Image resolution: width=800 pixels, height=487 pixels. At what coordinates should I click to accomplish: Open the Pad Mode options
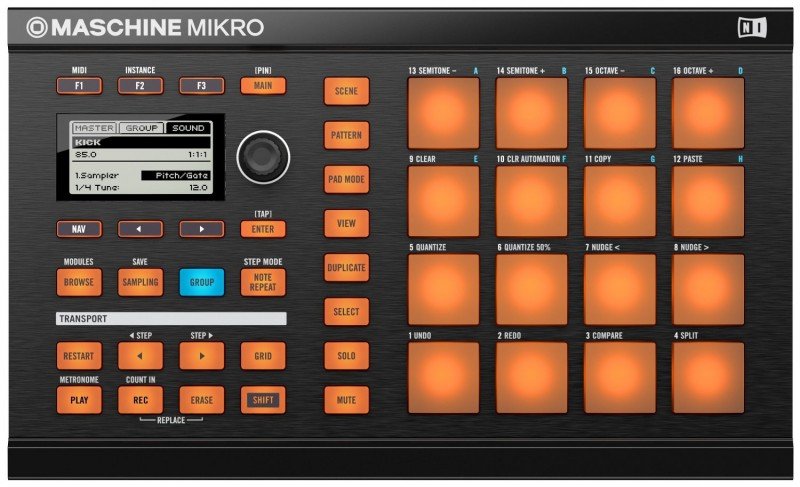pos(346,180)
